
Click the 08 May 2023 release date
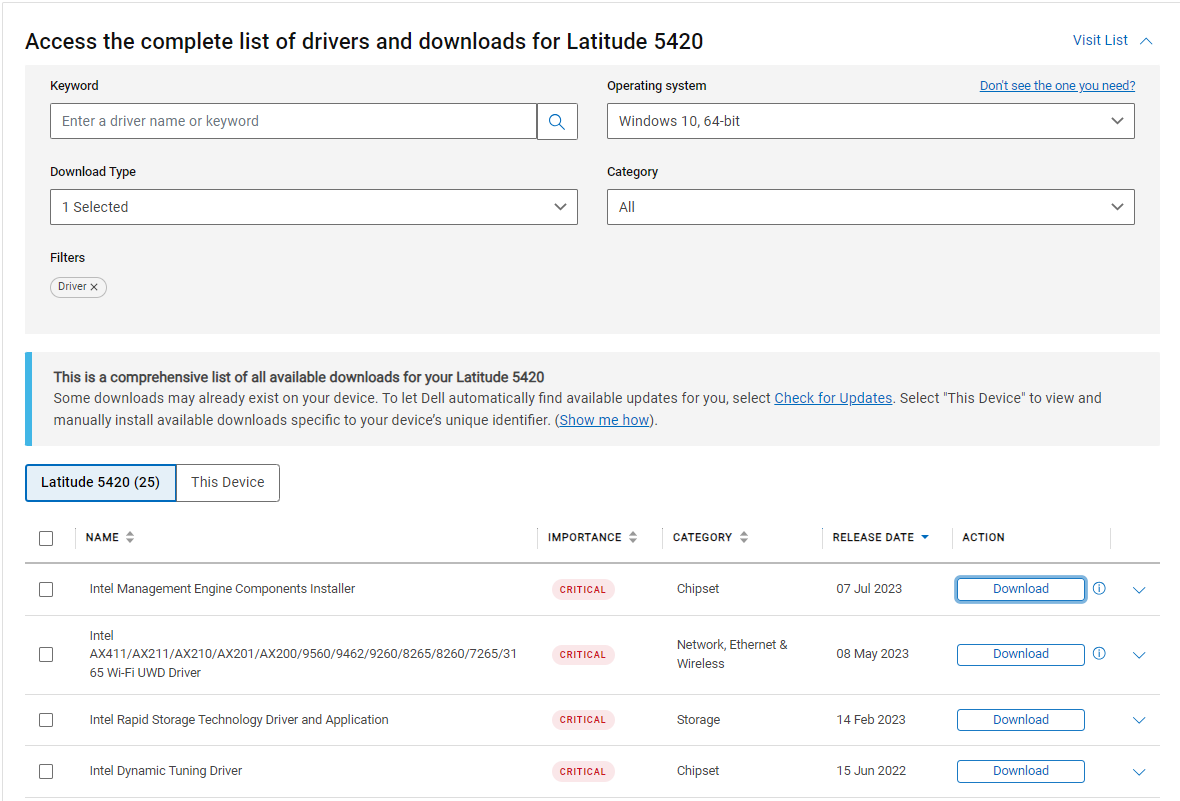click(872, 653)
